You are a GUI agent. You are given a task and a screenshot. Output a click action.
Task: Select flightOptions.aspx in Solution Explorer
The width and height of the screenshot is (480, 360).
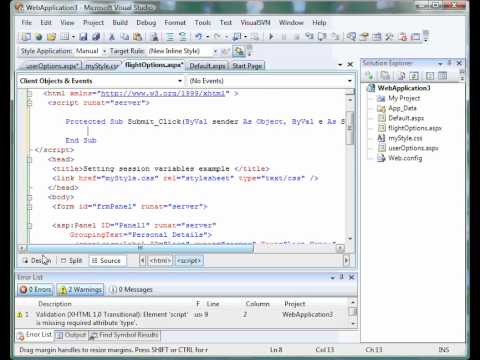[x=415, y=128]
